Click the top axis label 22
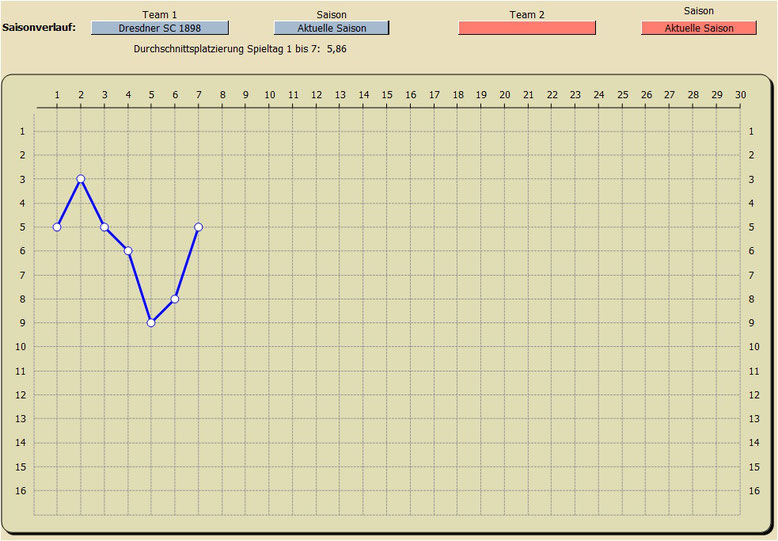778x541 pixels. click(552, 94)
